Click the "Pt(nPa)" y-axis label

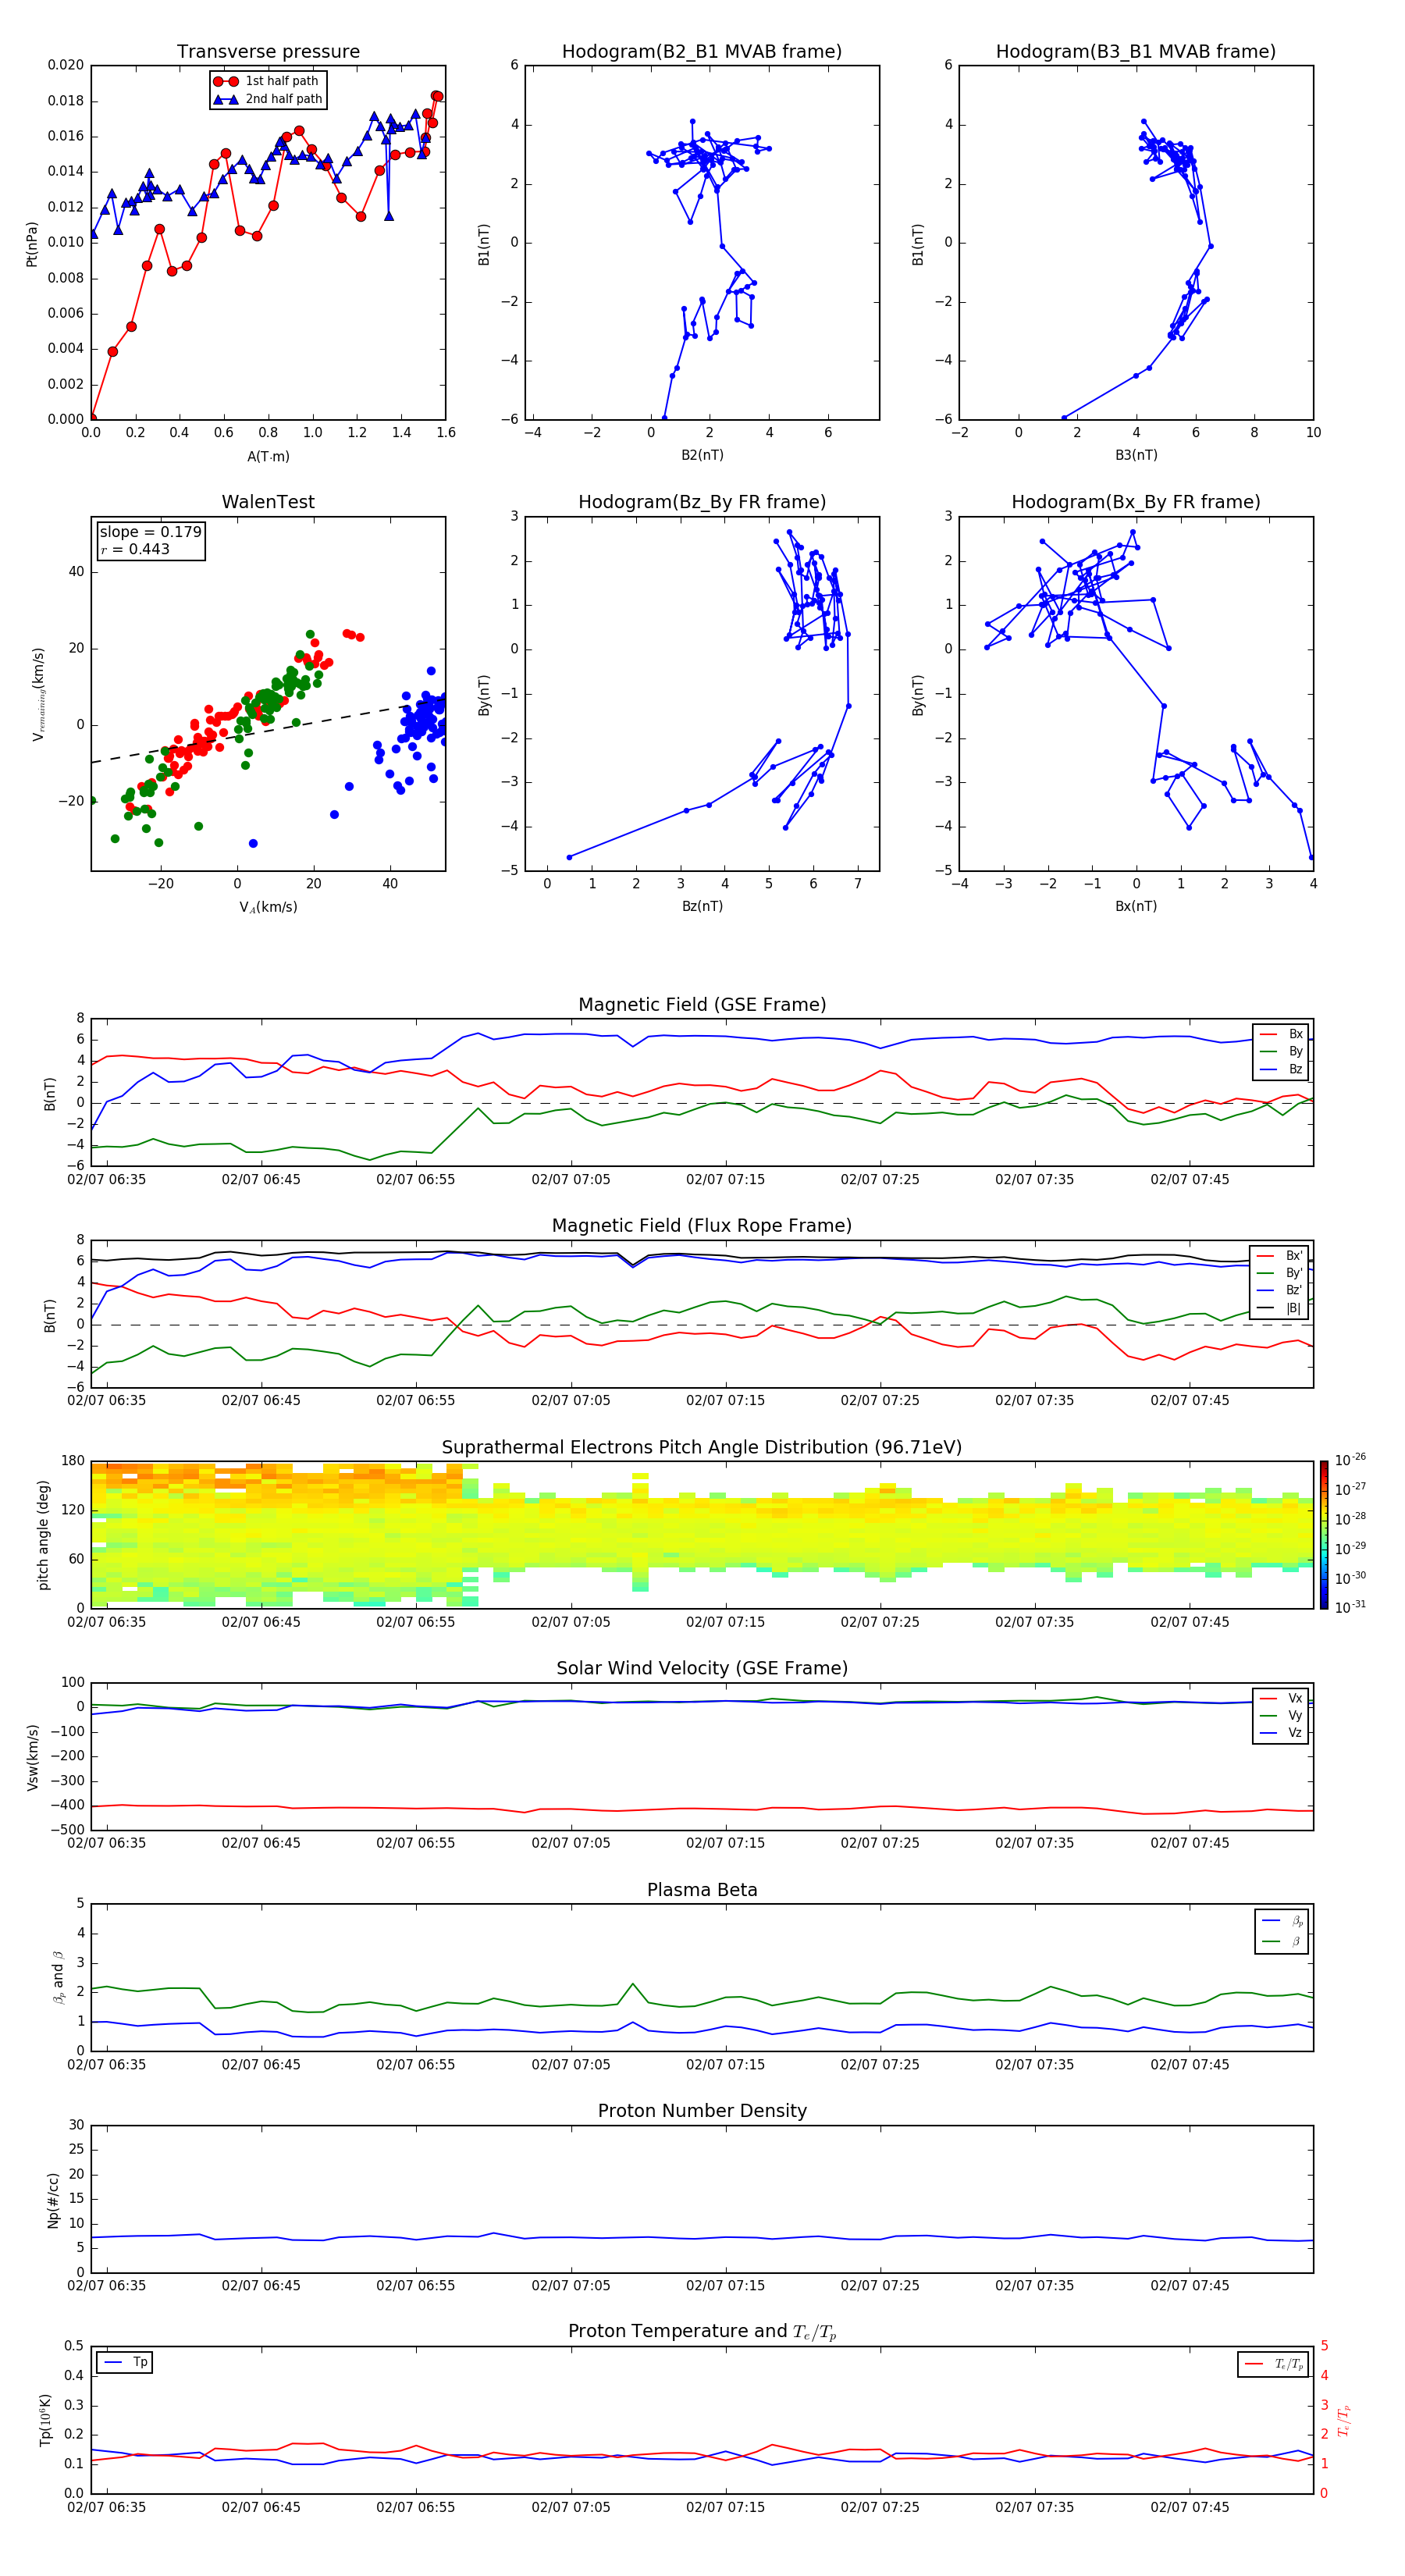[x=31, y=244]
